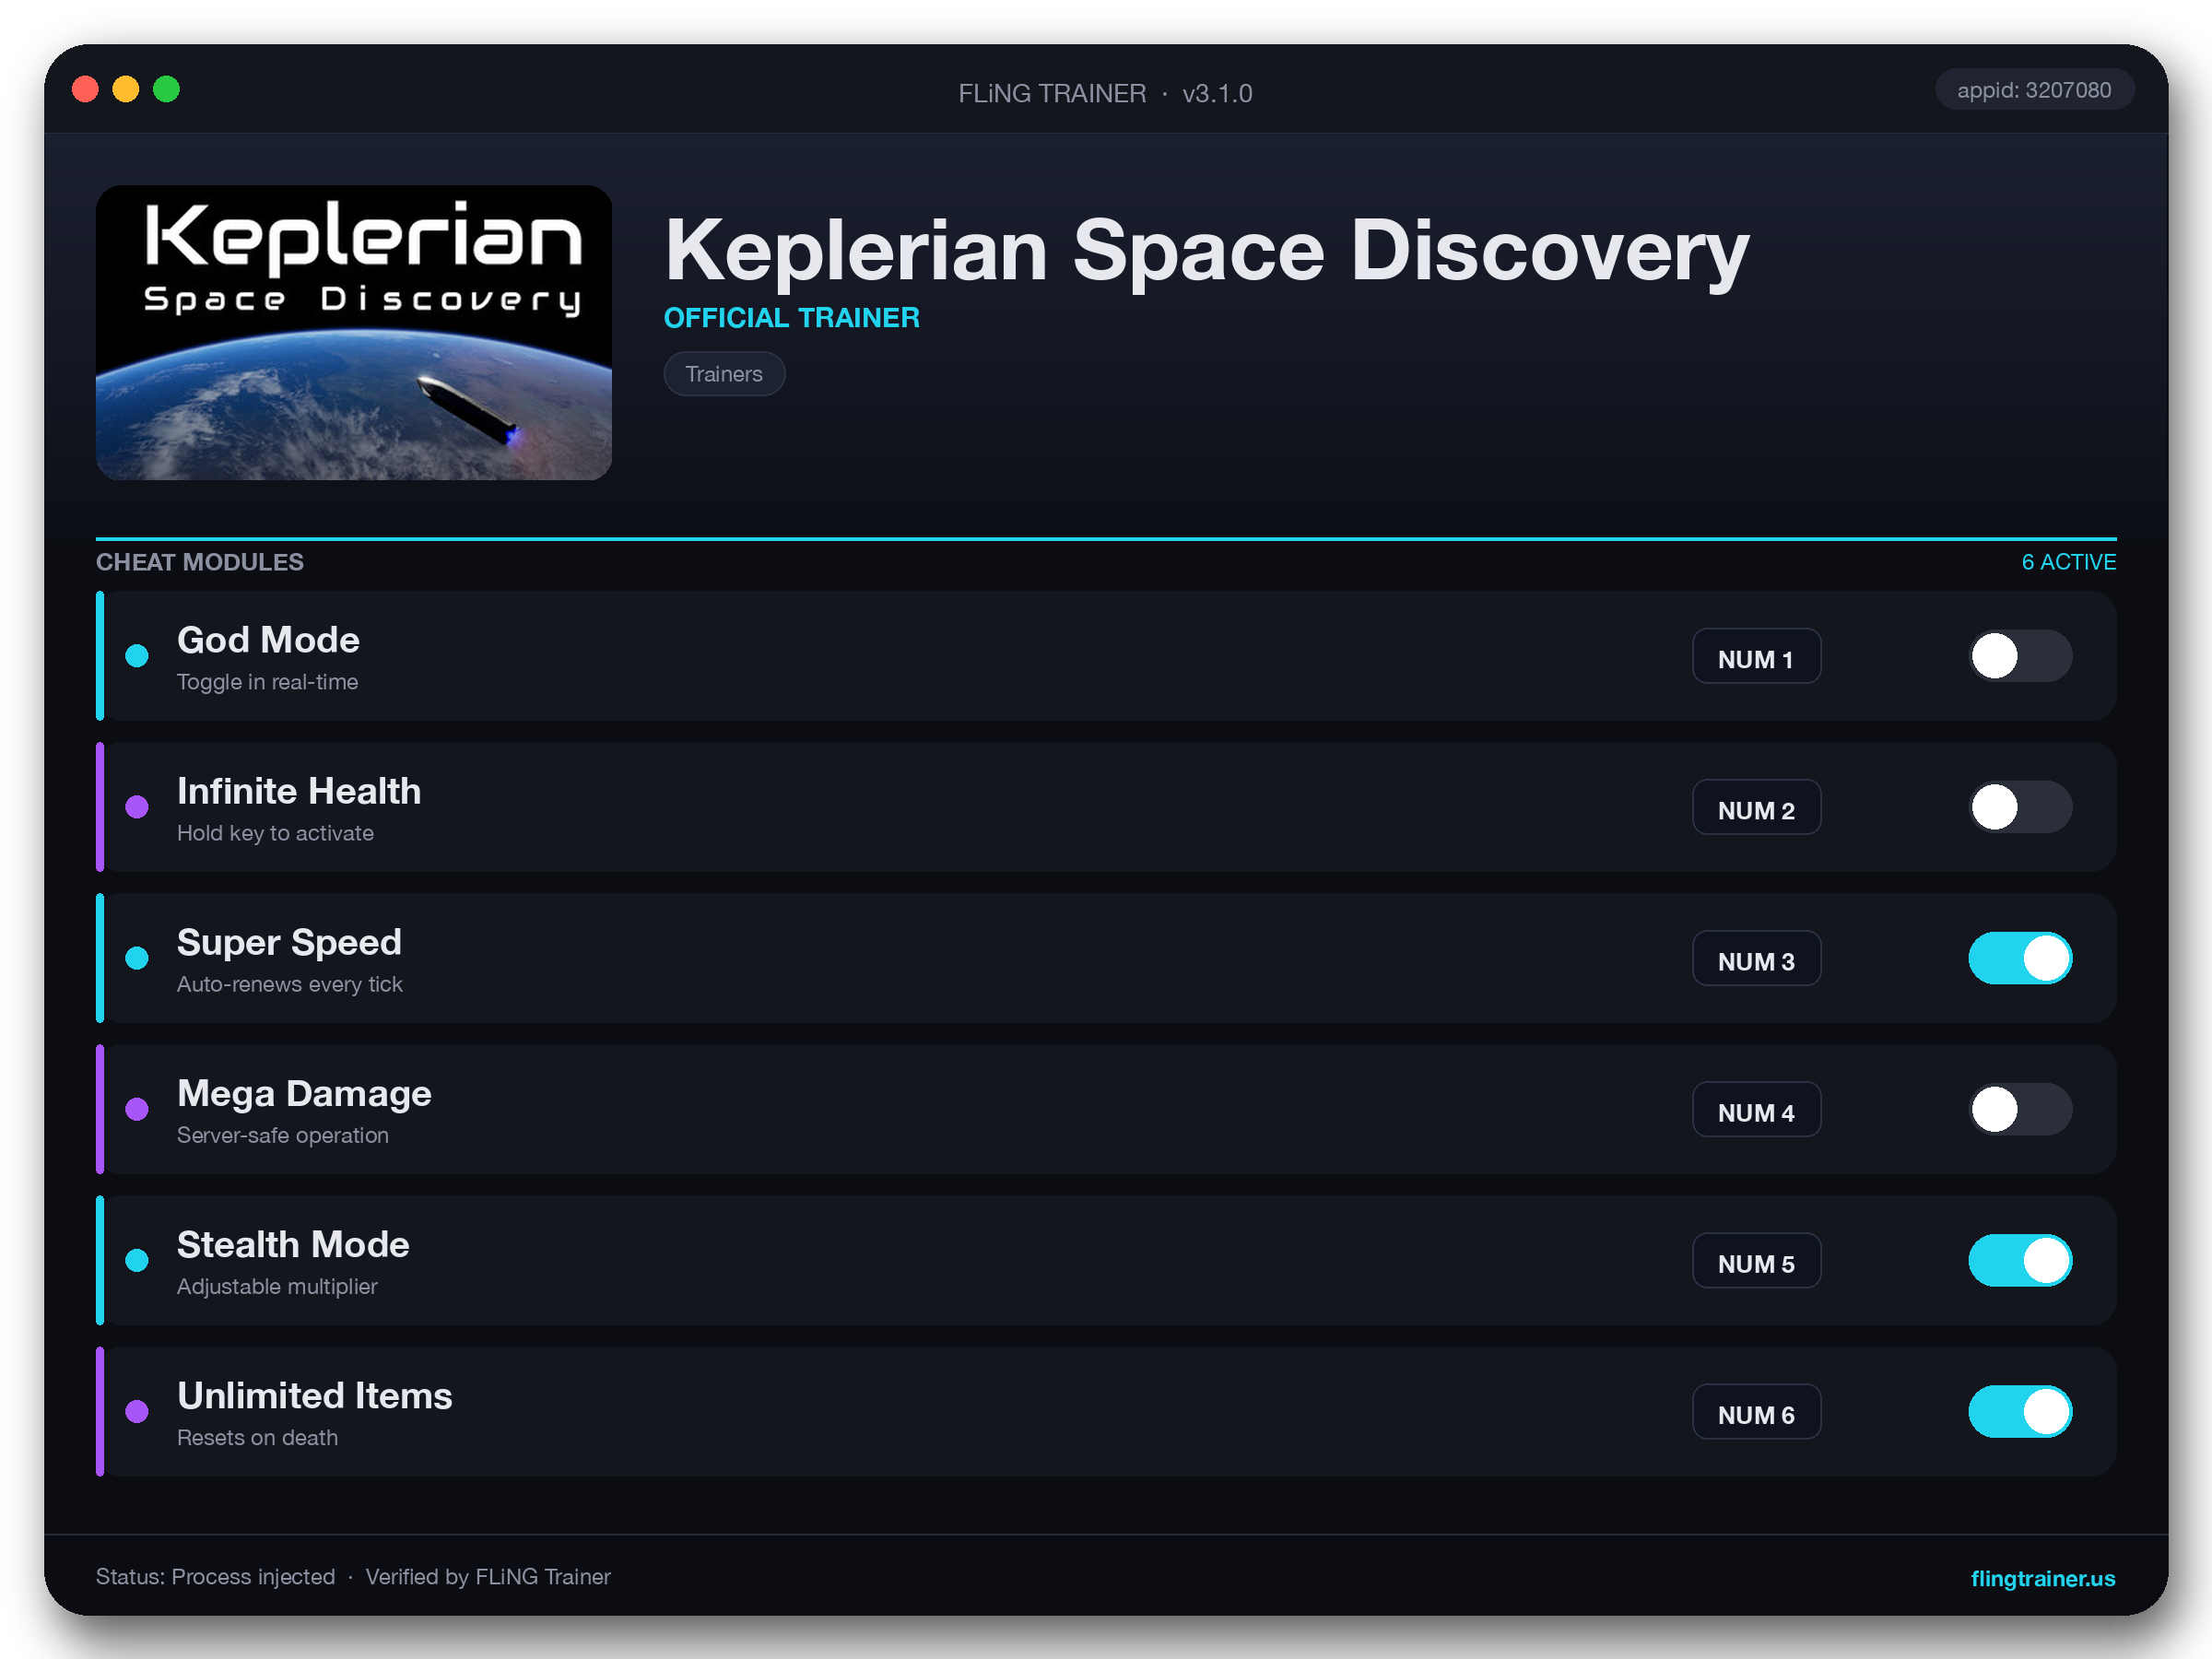2212x1659 pixels.
Task: Click the OFFICIAL TRAINER label
Action: pos(792,318)
